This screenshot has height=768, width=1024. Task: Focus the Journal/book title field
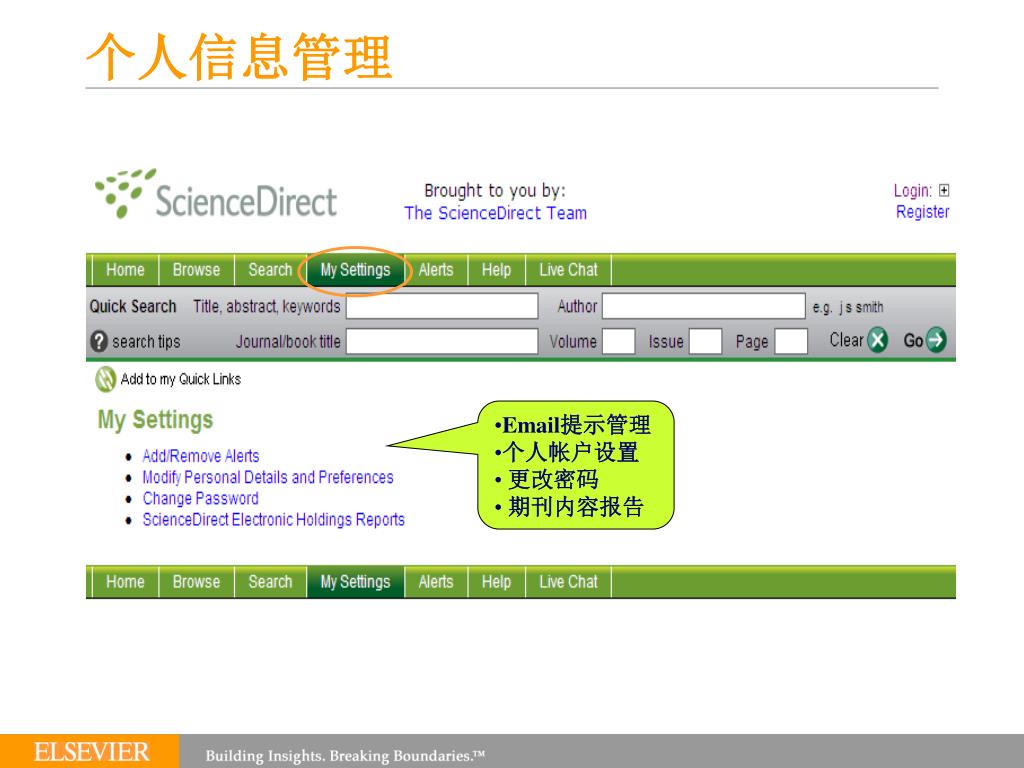pos(442,341)
